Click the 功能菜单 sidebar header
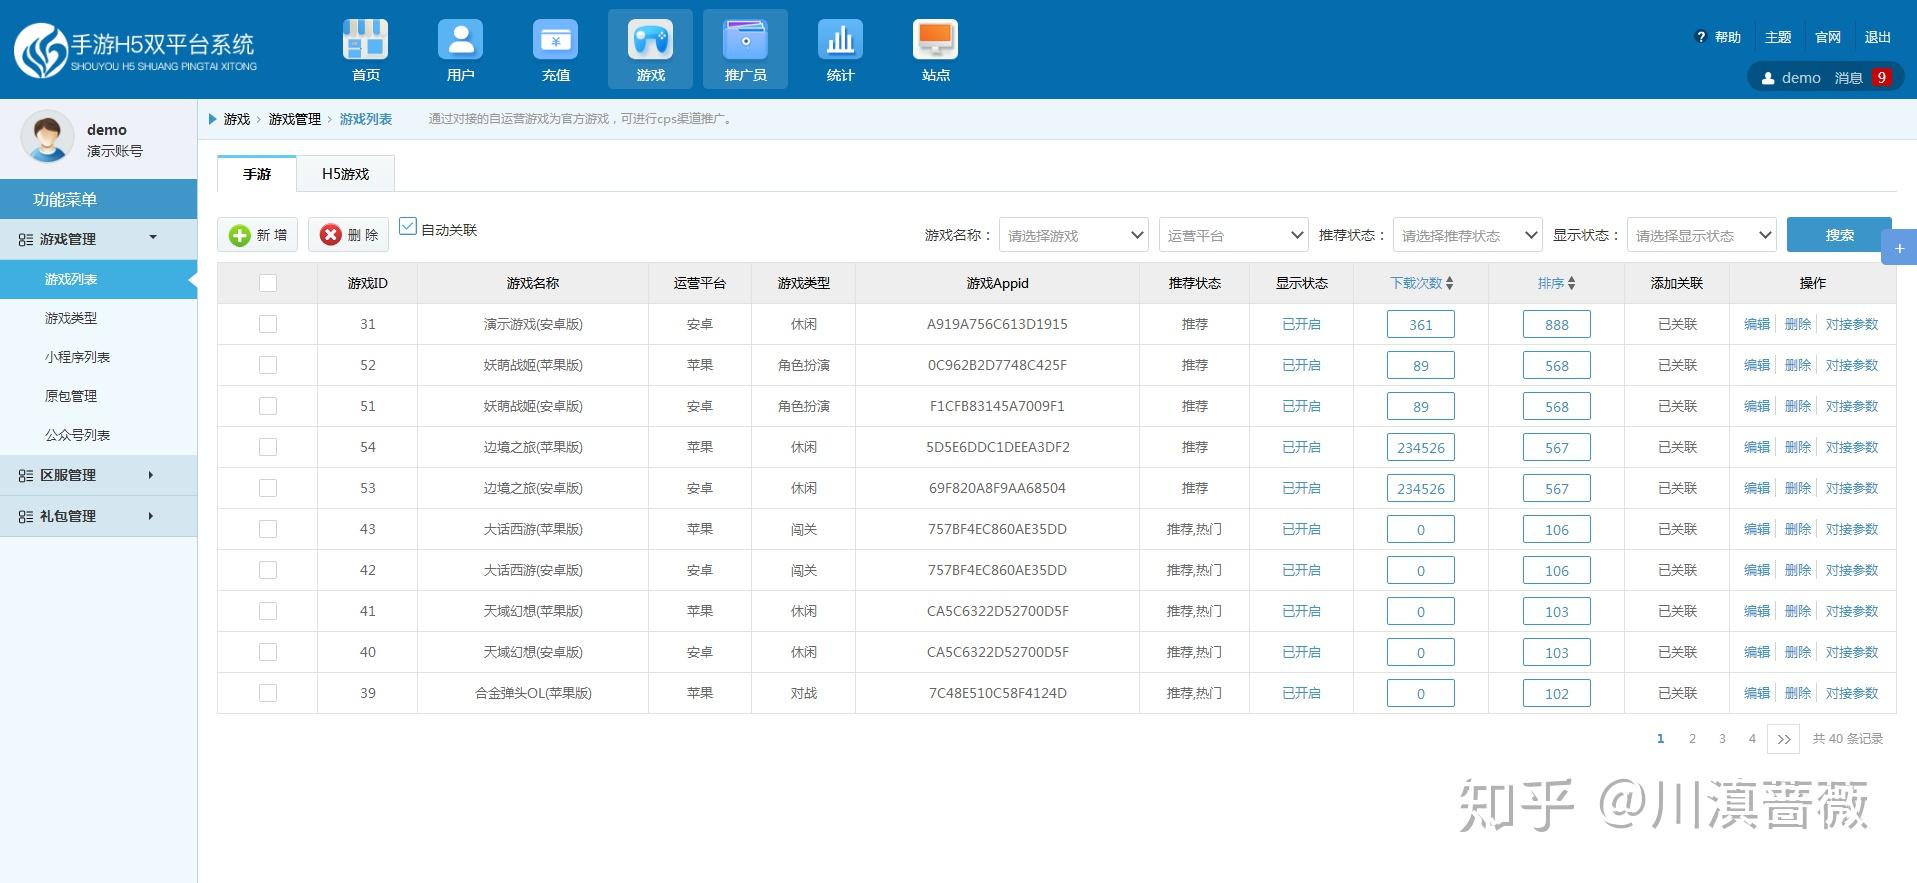The height and width of the screenshot is (883, 1917). point(98,199)
